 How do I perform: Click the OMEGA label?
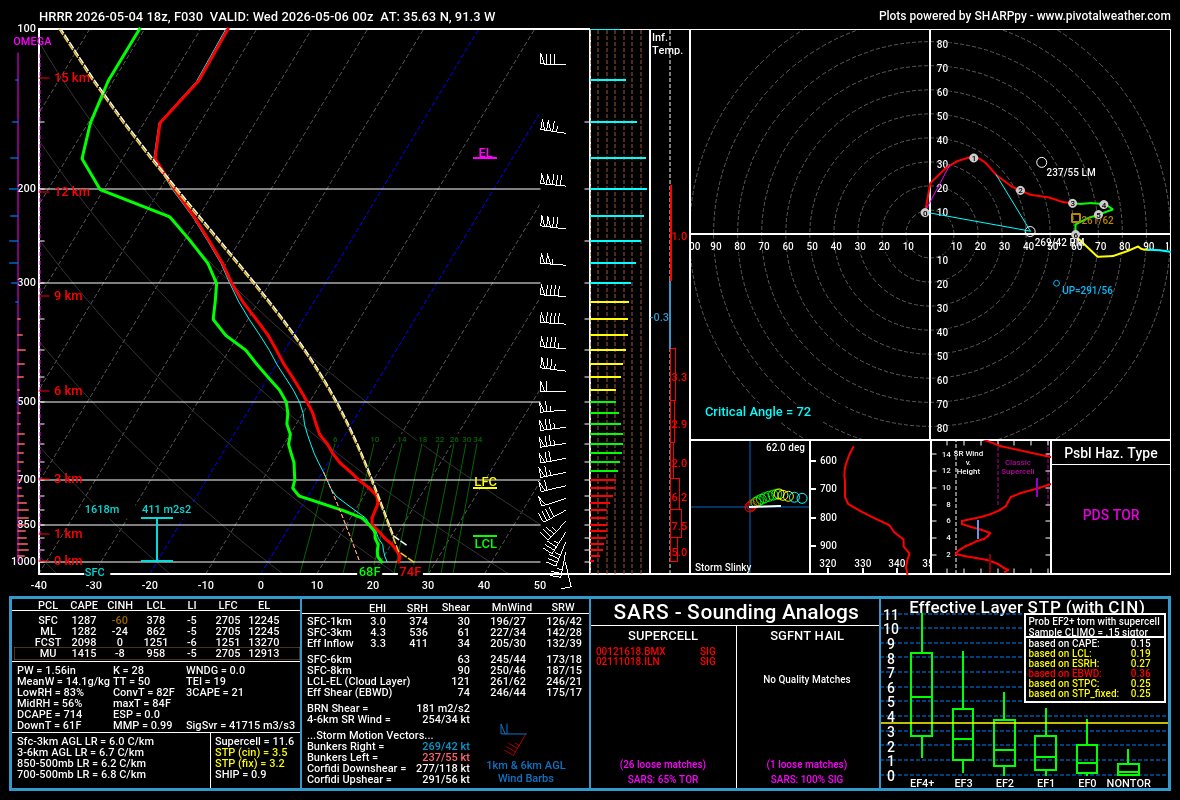32,41
